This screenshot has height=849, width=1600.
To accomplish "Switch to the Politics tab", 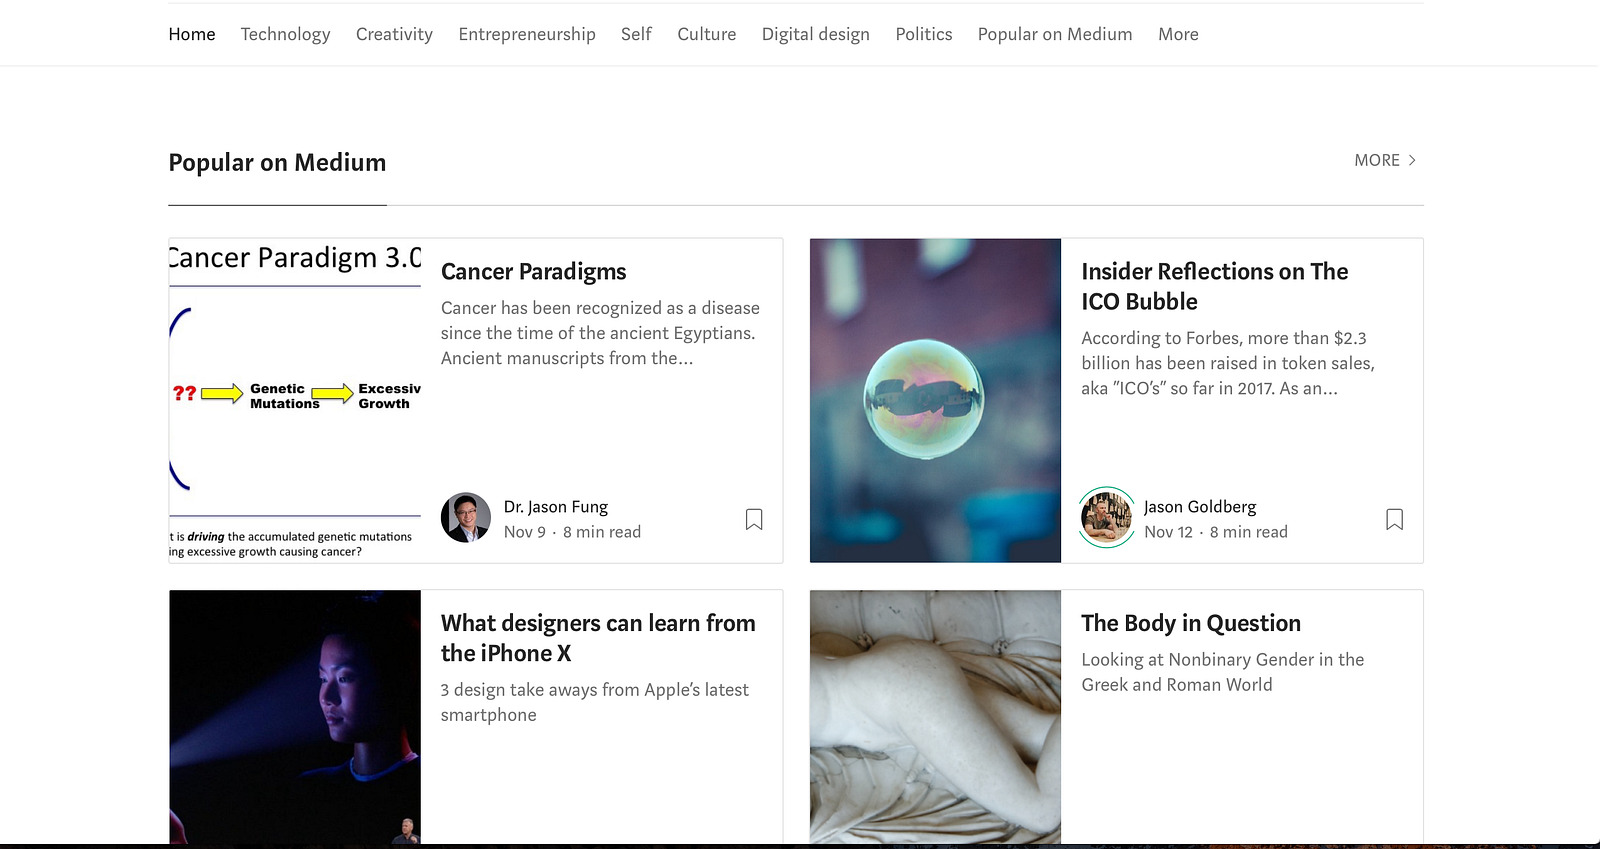I will (x=924, y=34).
